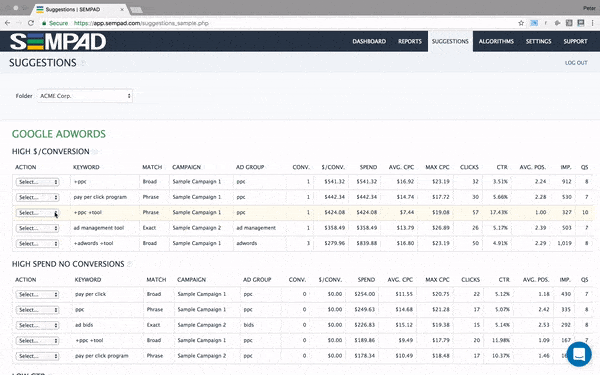Click the Log Out link
This screenshot has width=600, height=375.
pyautogui.click(x=576, y=63)
